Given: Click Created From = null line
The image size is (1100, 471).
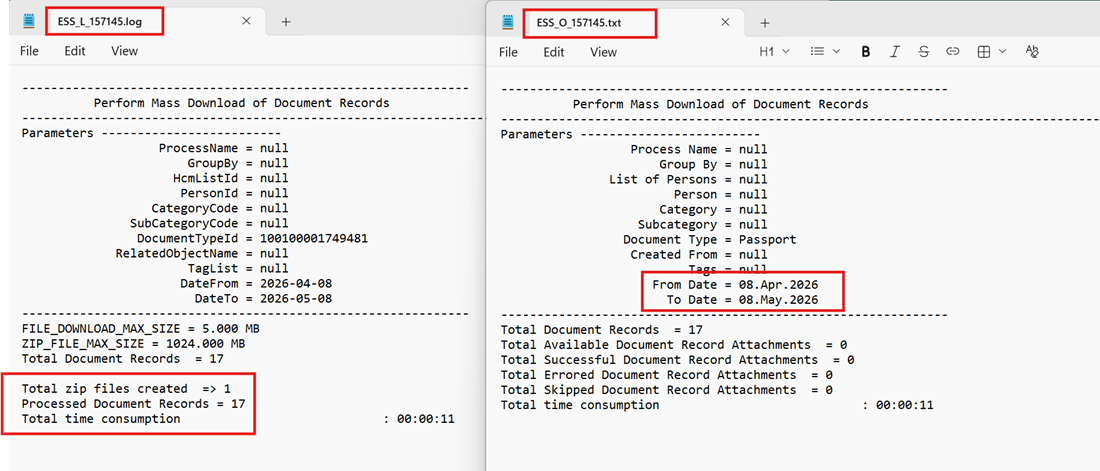Looking at the screenshot, I should pyautogui.click(x=699, y=254).
